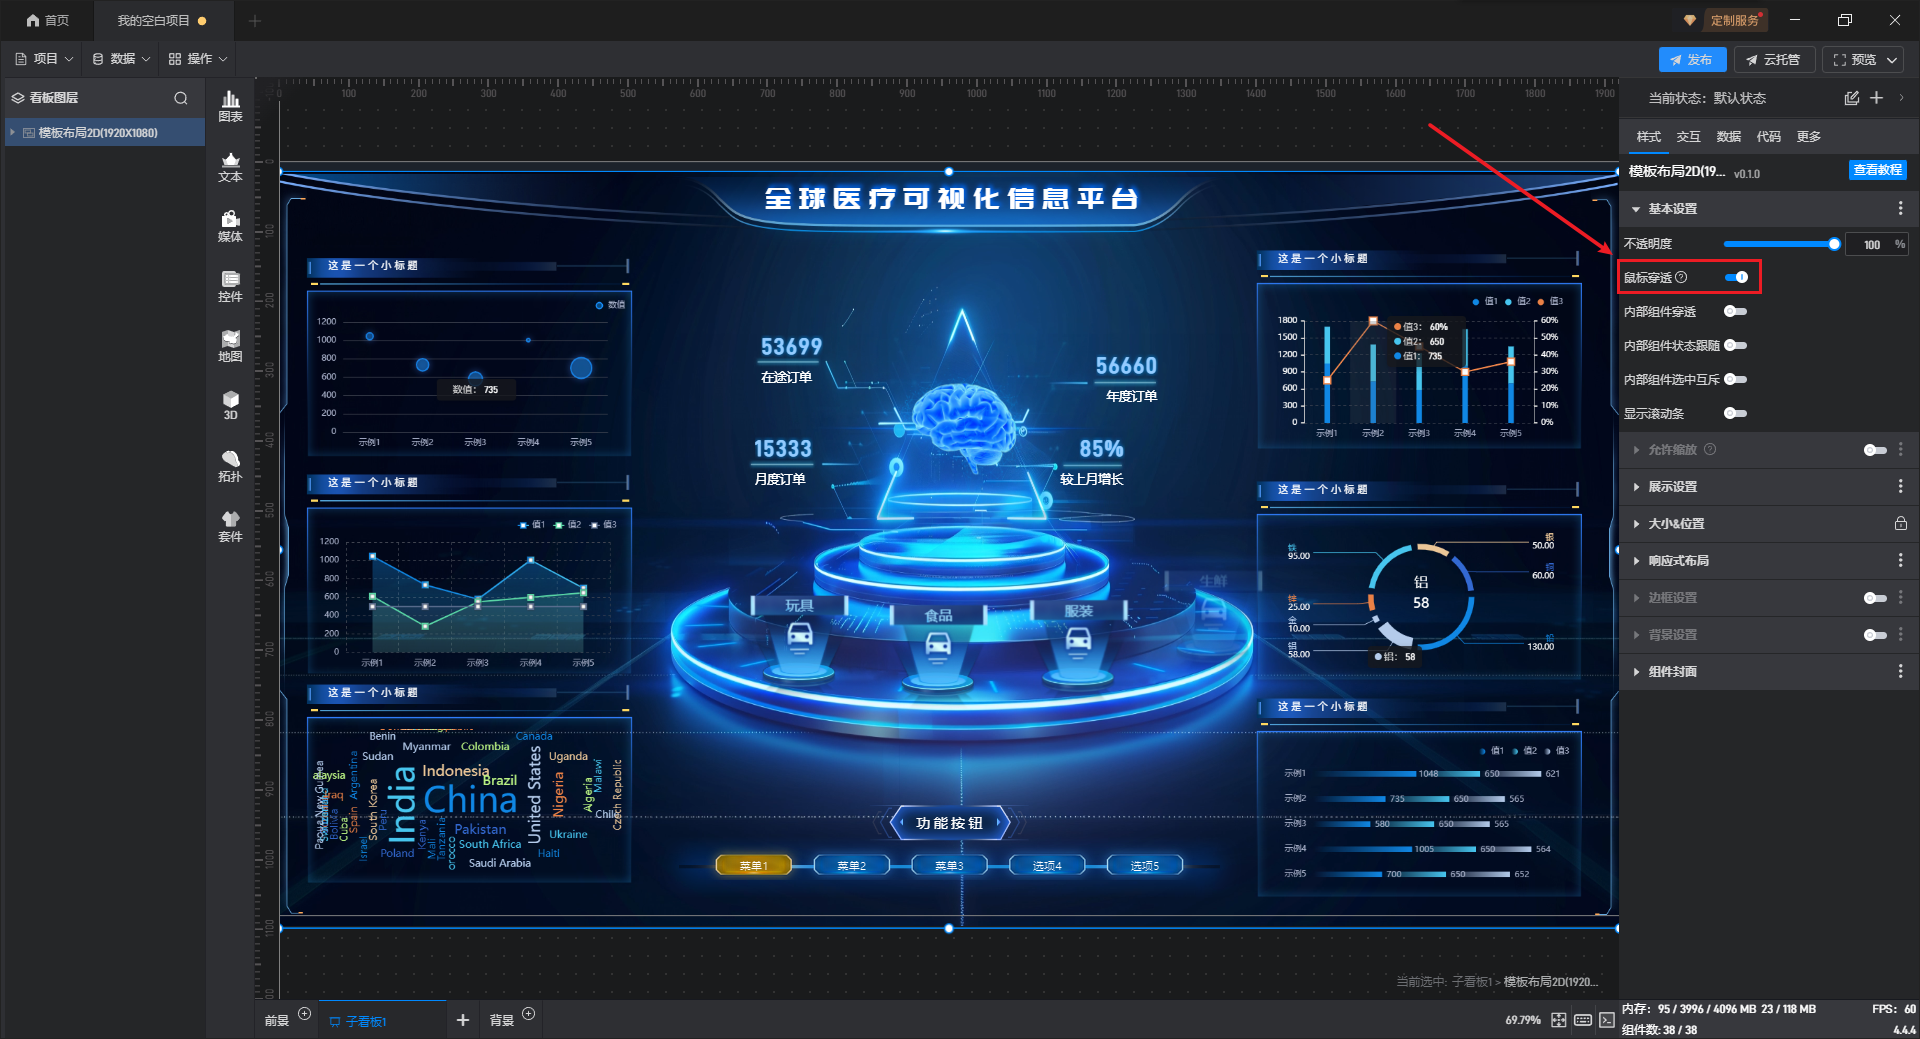Switch to the 交互 tab

pyautogui.click(x=1688, y=137)
